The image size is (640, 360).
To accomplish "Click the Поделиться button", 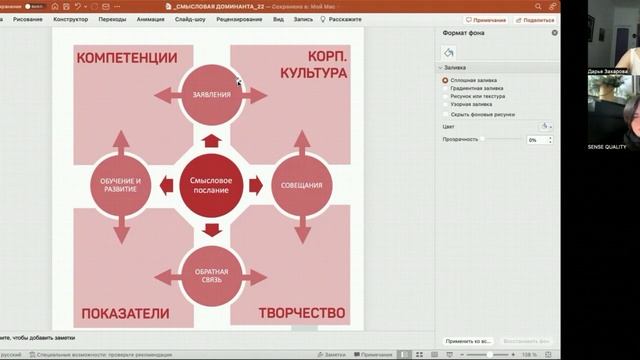I will point(535,20).
